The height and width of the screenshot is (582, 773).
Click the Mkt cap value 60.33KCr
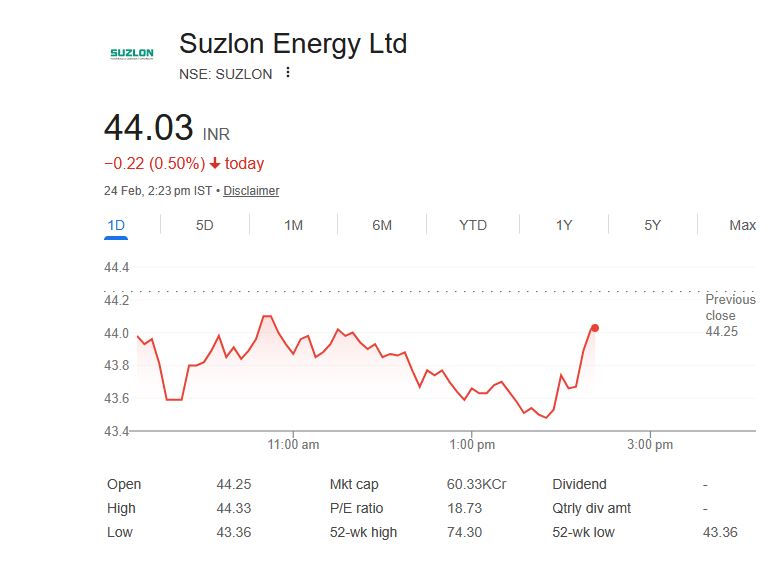pyautogui.click(x=476, y=484)
